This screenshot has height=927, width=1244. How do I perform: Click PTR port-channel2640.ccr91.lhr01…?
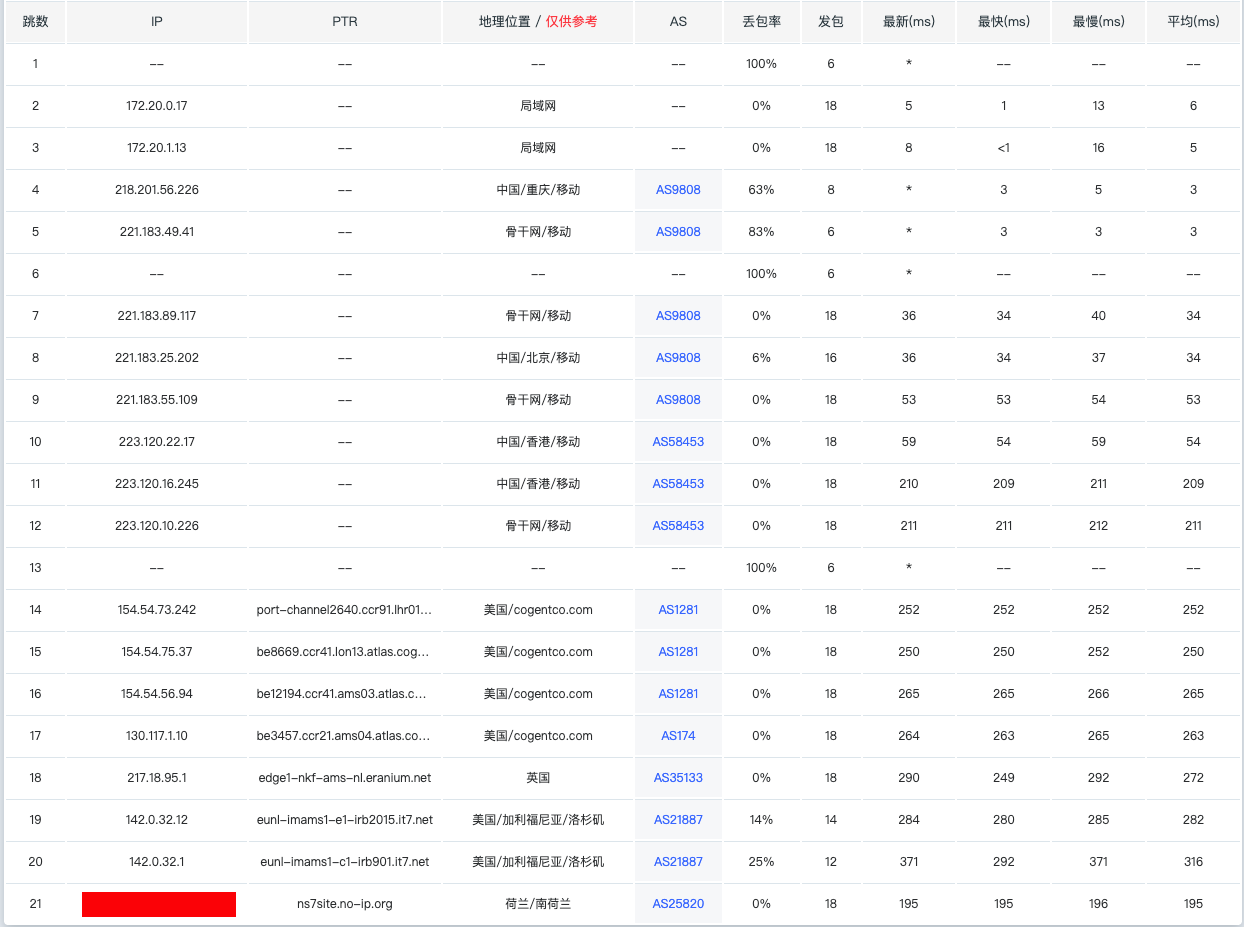point(345,610)
